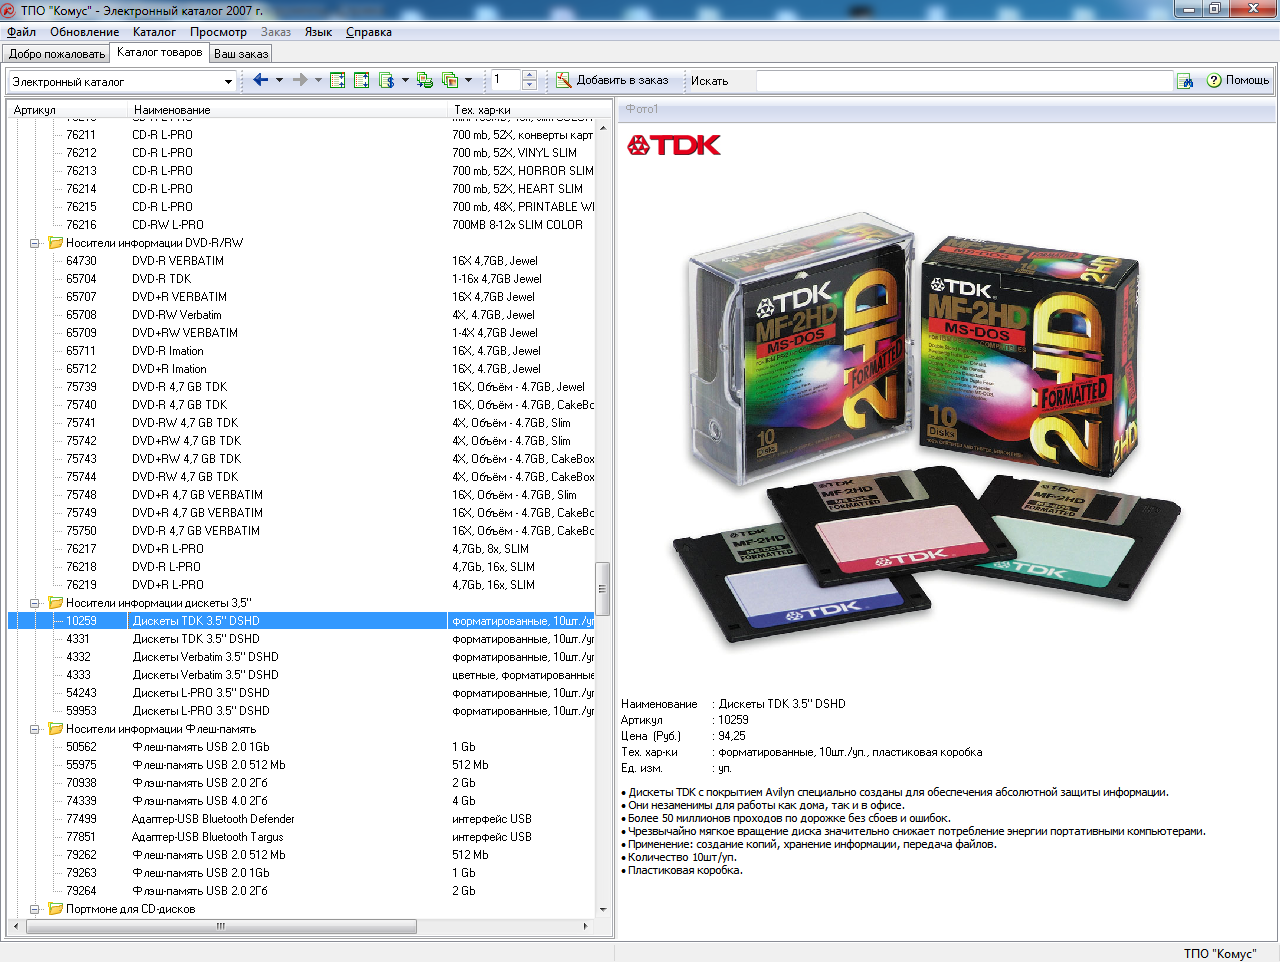The width and height of the screenshot is (1280, 962).
Task: Click the folder icon of Носители информации Флеш-память
Action: 56,729
